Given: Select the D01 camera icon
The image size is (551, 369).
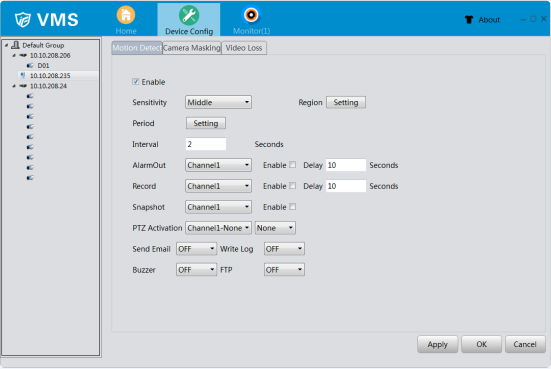Looking at the screenshot, I should pos(30,66).
